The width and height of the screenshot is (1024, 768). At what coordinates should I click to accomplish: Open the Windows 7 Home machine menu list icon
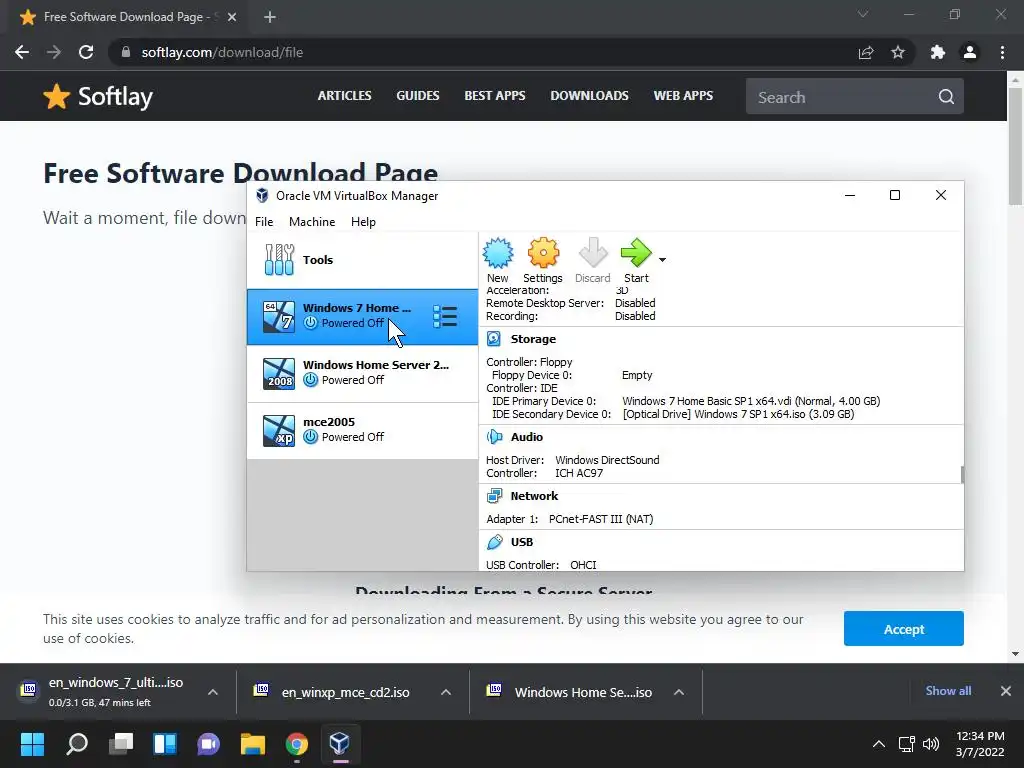(x=445, y=317)
